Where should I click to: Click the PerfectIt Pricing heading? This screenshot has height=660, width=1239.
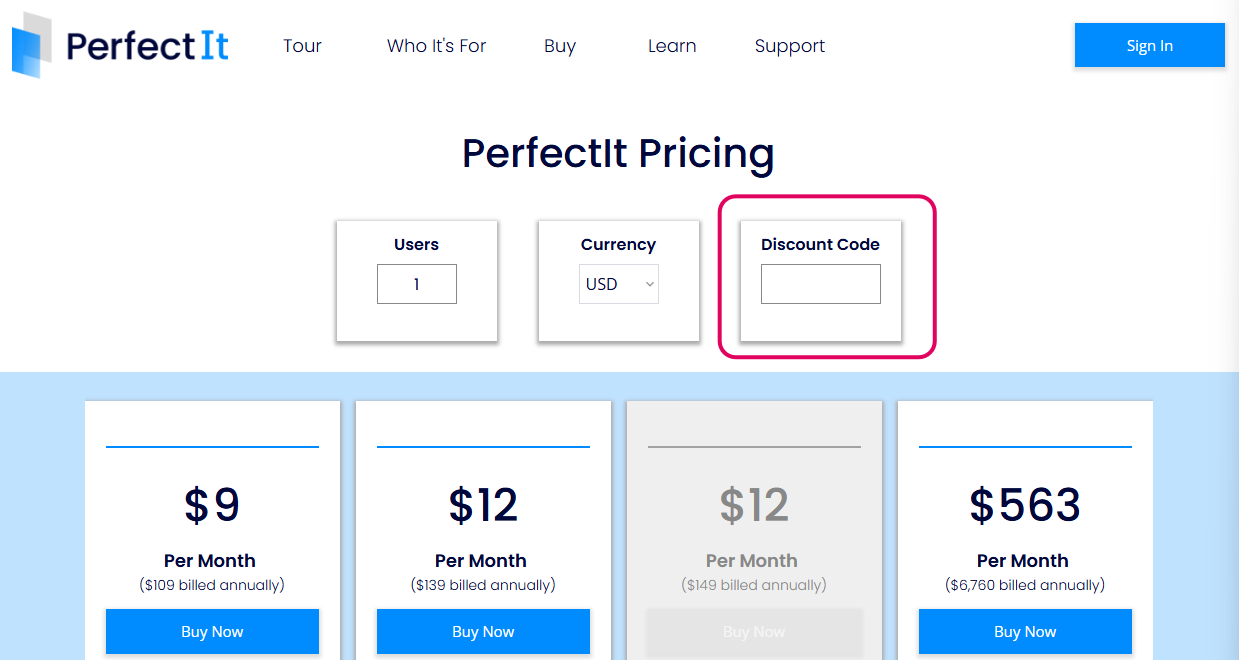tap(618, 153)
